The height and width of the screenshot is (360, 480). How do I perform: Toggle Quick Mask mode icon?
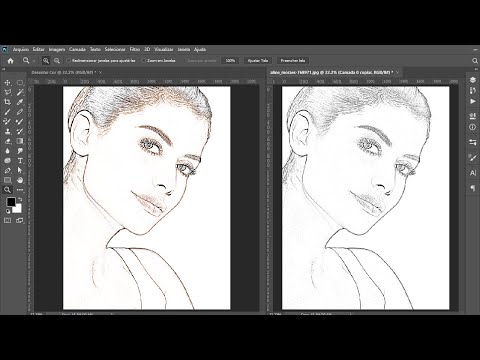click(x=7, y=220)
